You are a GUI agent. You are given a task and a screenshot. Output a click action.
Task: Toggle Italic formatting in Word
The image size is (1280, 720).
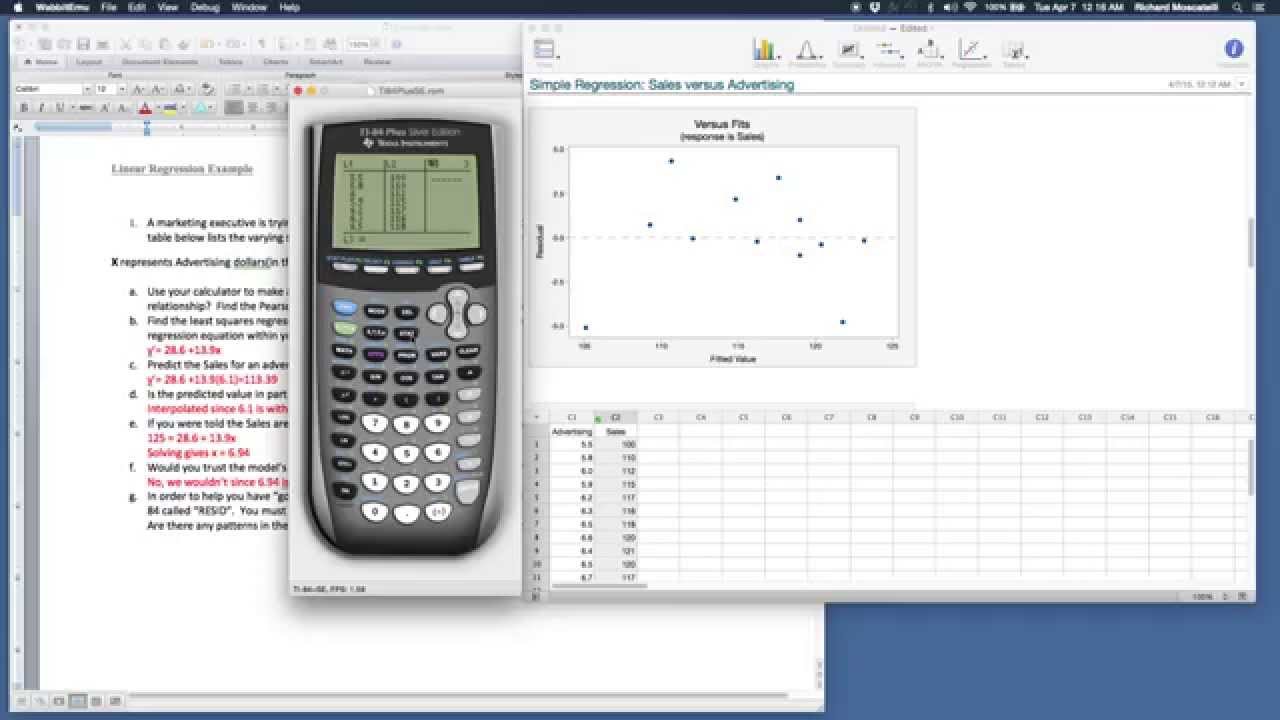[41, 107]
